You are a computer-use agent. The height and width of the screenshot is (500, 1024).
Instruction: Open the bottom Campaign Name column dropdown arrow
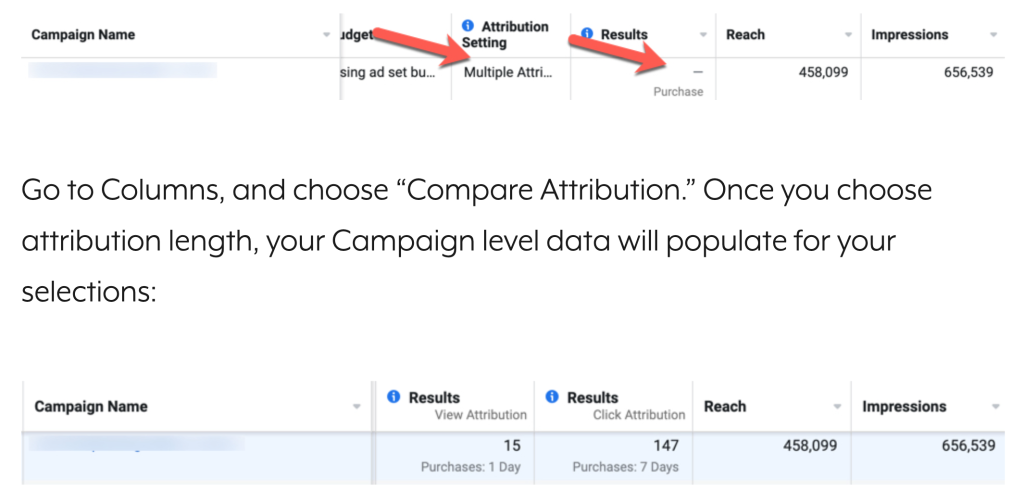tap(357, 407)
